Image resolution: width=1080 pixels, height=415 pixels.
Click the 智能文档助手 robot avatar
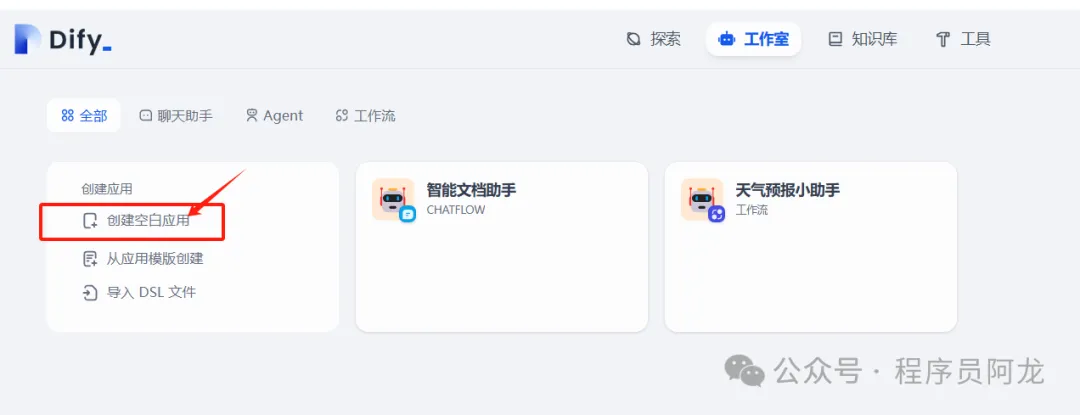point(393,200)
